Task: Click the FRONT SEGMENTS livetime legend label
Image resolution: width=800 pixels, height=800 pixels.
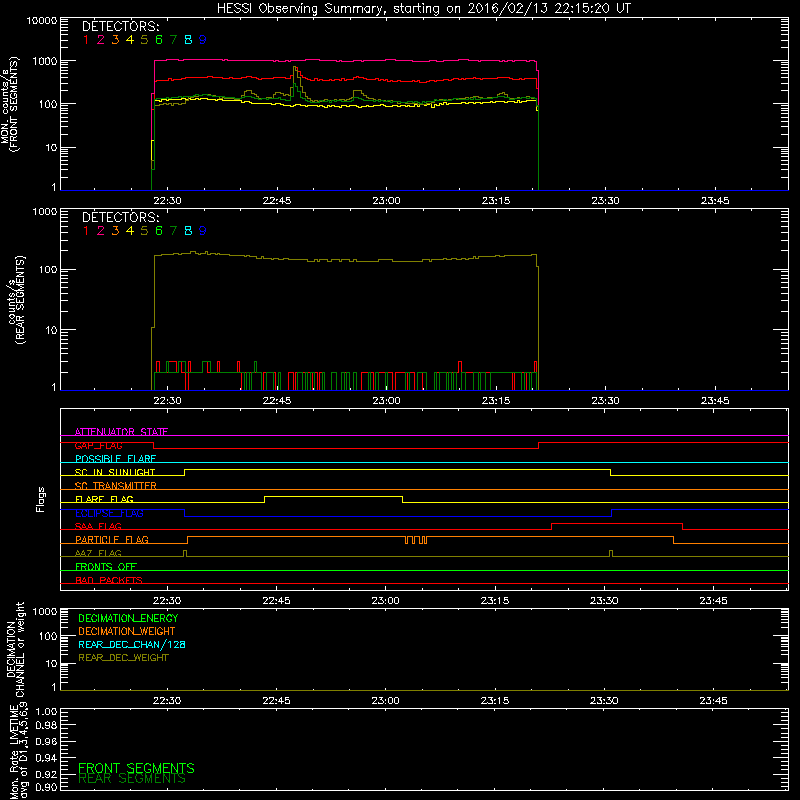Action: [136, 768]
